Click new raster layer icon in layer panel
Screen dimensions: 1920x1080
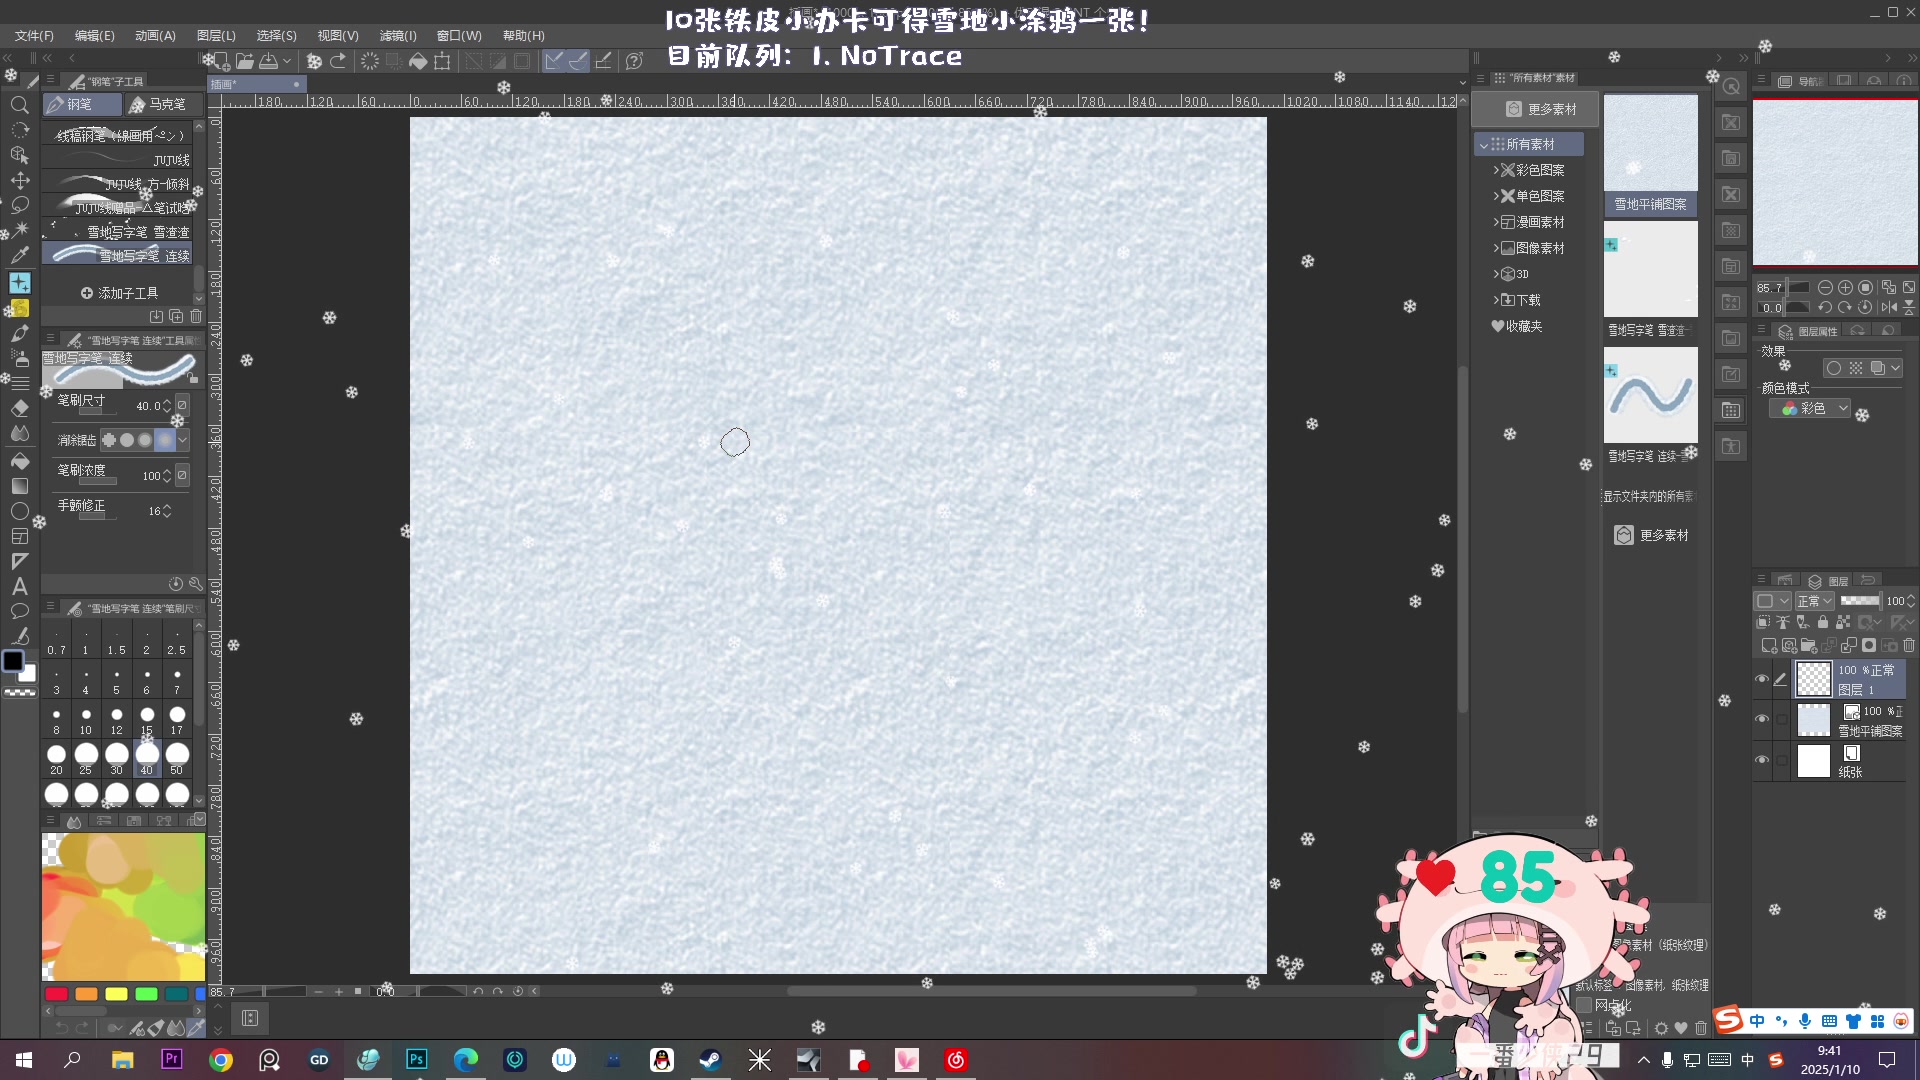1769,646
